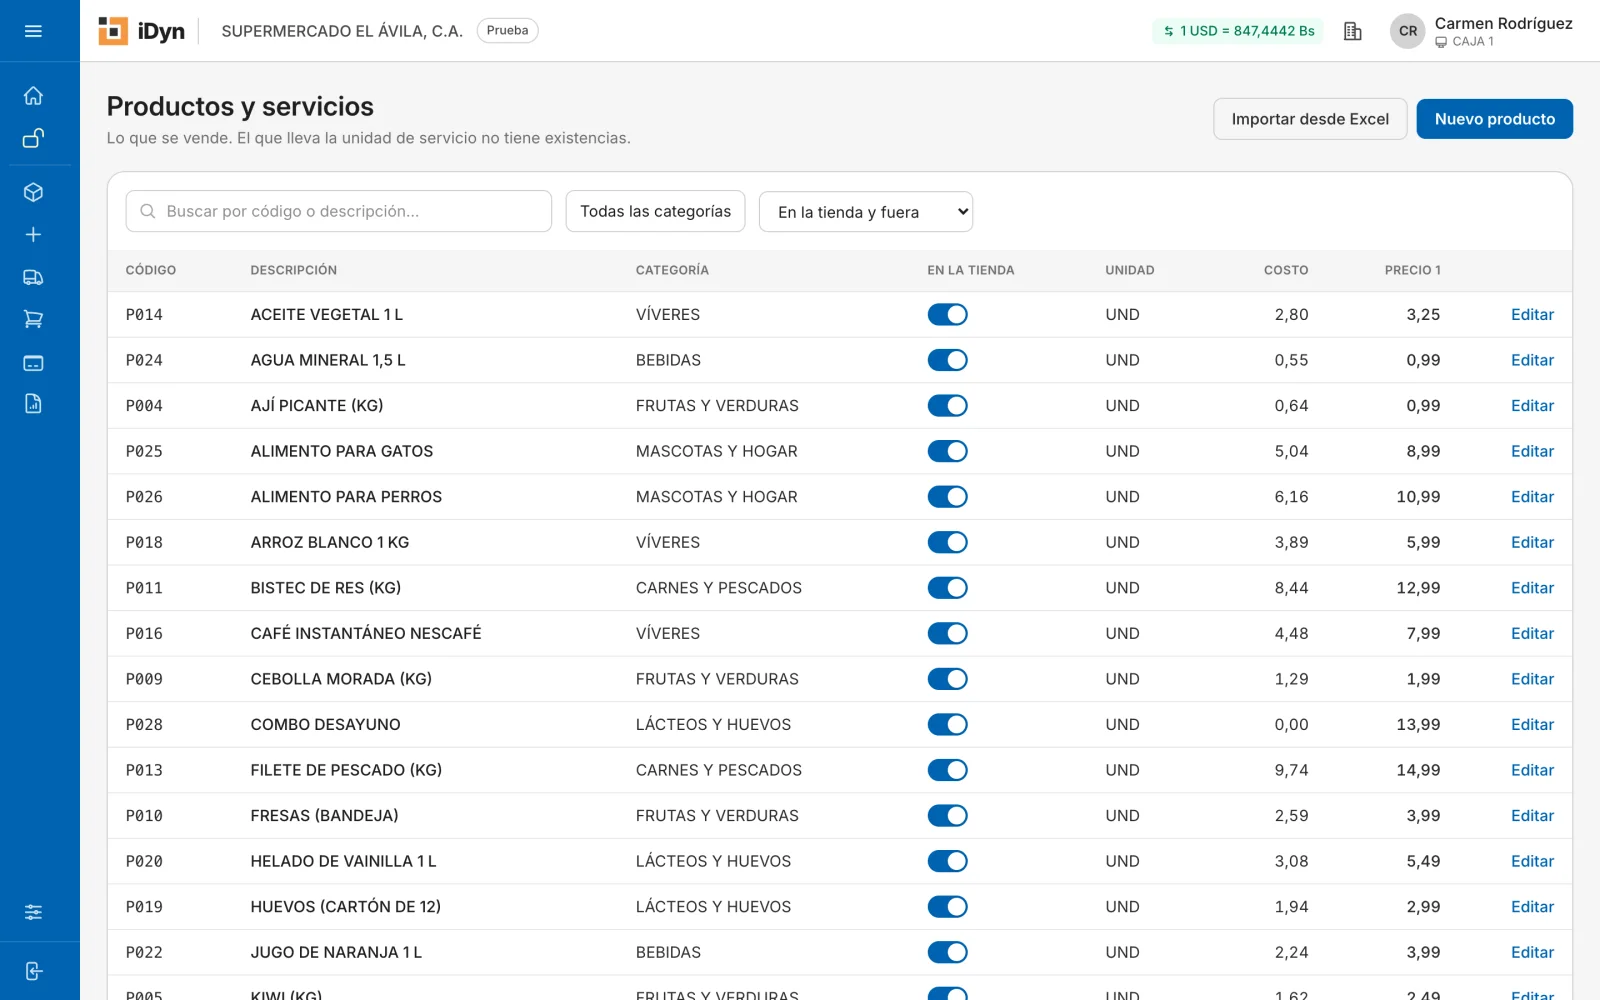
Task: Open the card payment icon in sidebar
Action: [33, 363]
